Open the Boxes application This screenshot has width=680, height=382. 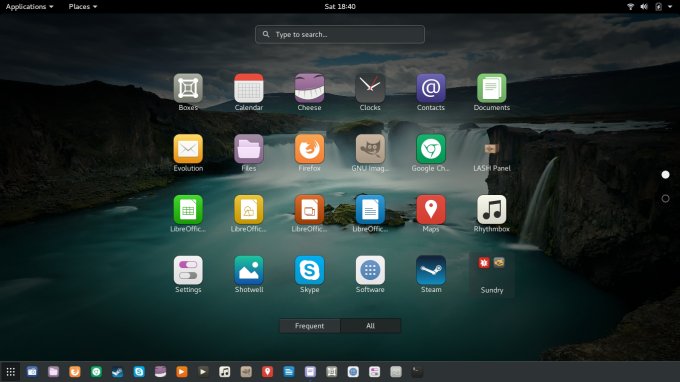(188, 88)
